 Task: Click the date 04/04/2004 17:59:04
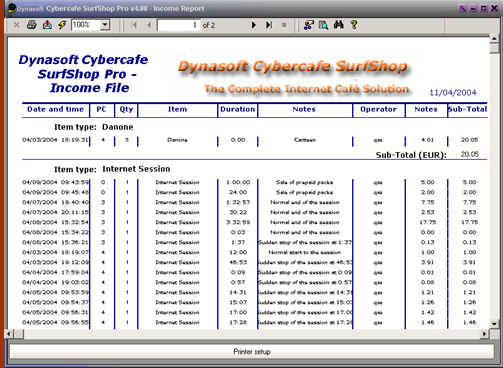(55, 272)
